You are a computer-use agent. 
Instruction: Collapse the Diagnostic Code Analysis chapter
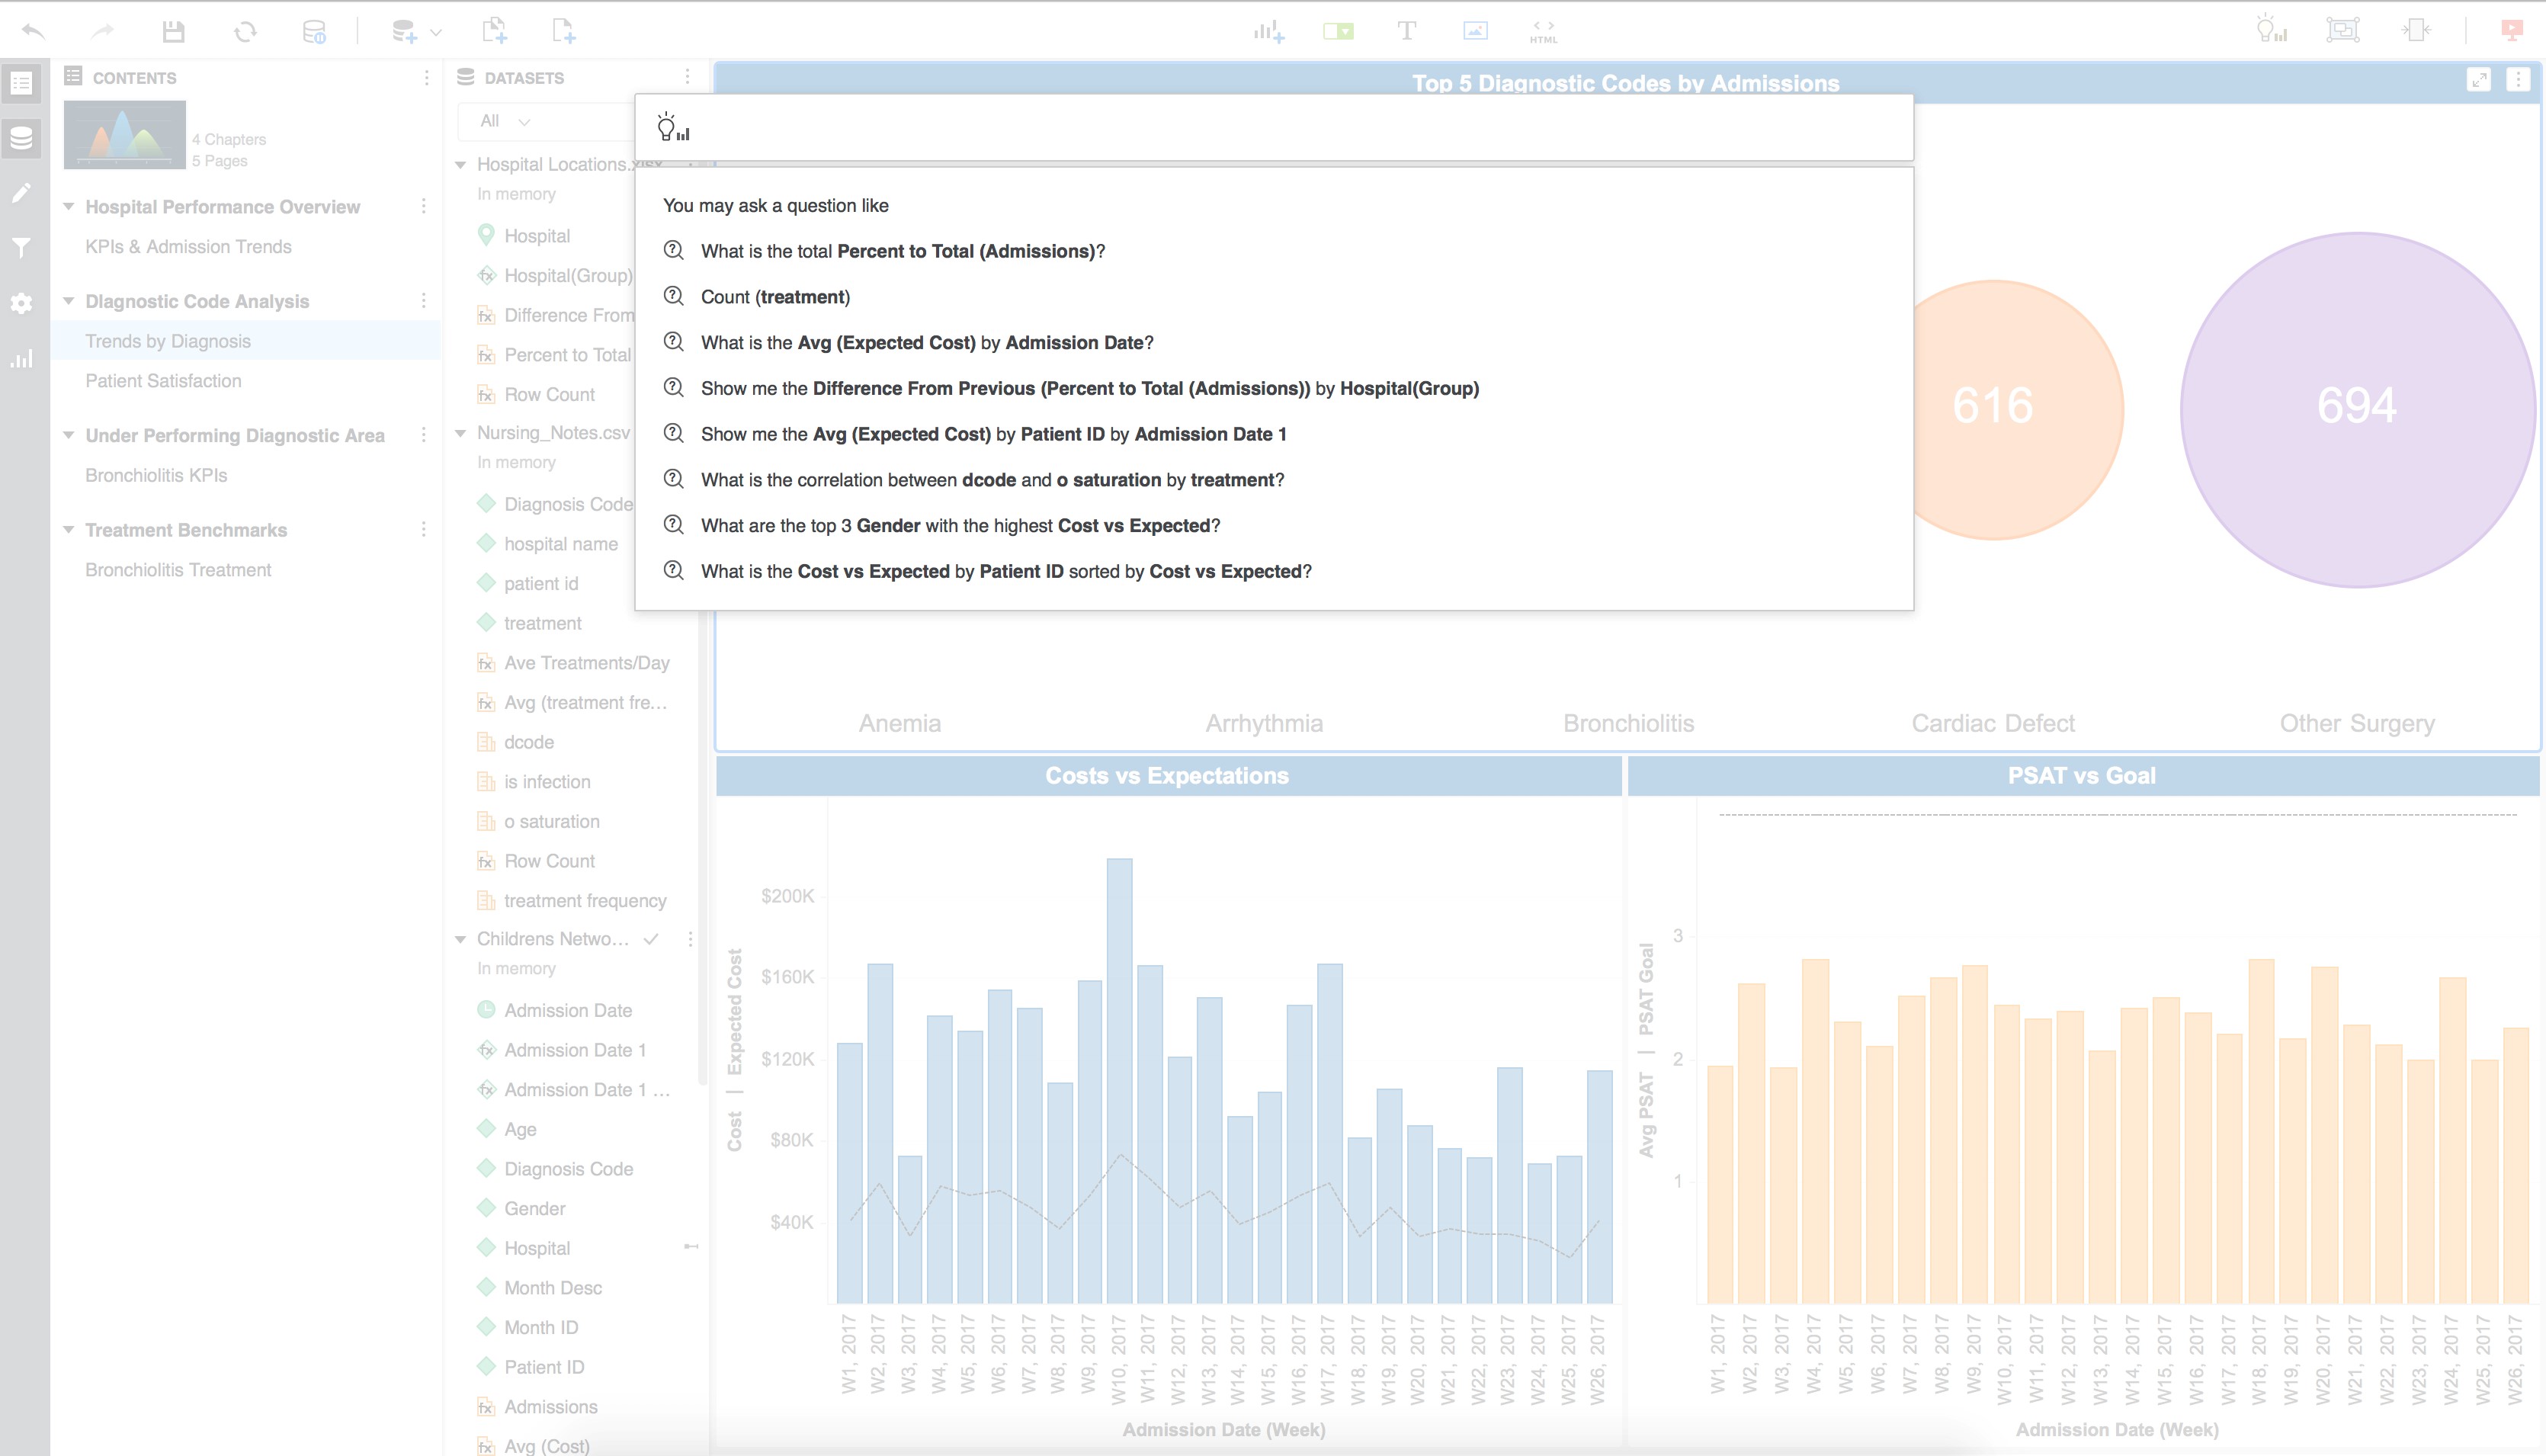(x=68, y=301)
